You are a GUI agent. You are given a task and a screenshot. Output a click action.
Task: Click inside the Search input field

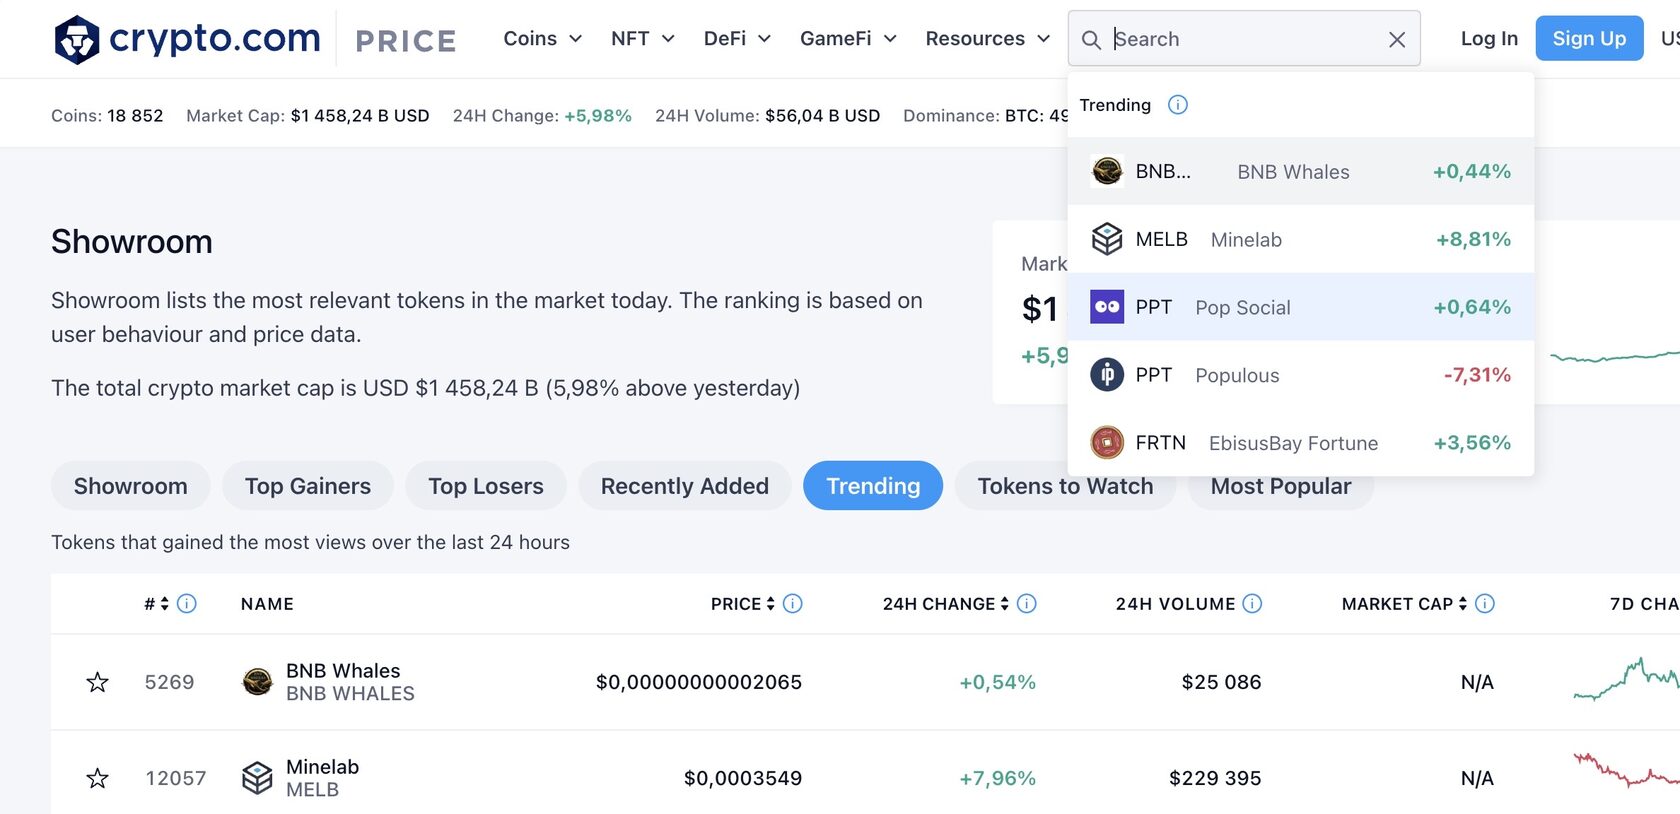[1245, 39]
